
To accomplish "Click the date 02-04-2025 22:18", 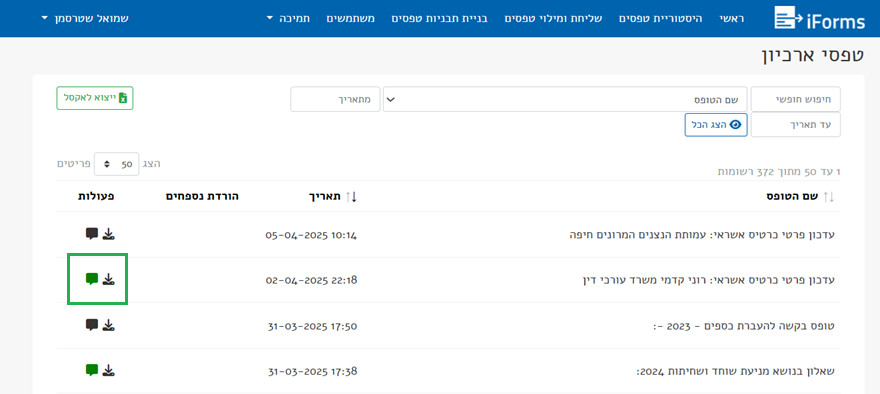I will [311, 280].
